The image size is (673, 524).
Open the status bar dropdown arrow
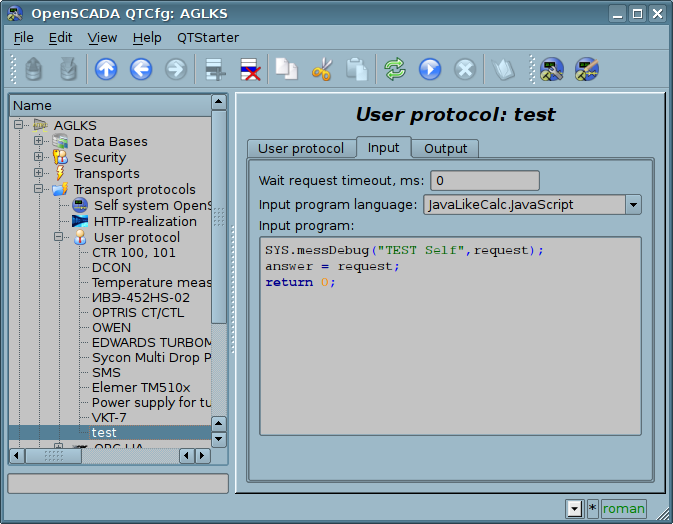point(574,509)
